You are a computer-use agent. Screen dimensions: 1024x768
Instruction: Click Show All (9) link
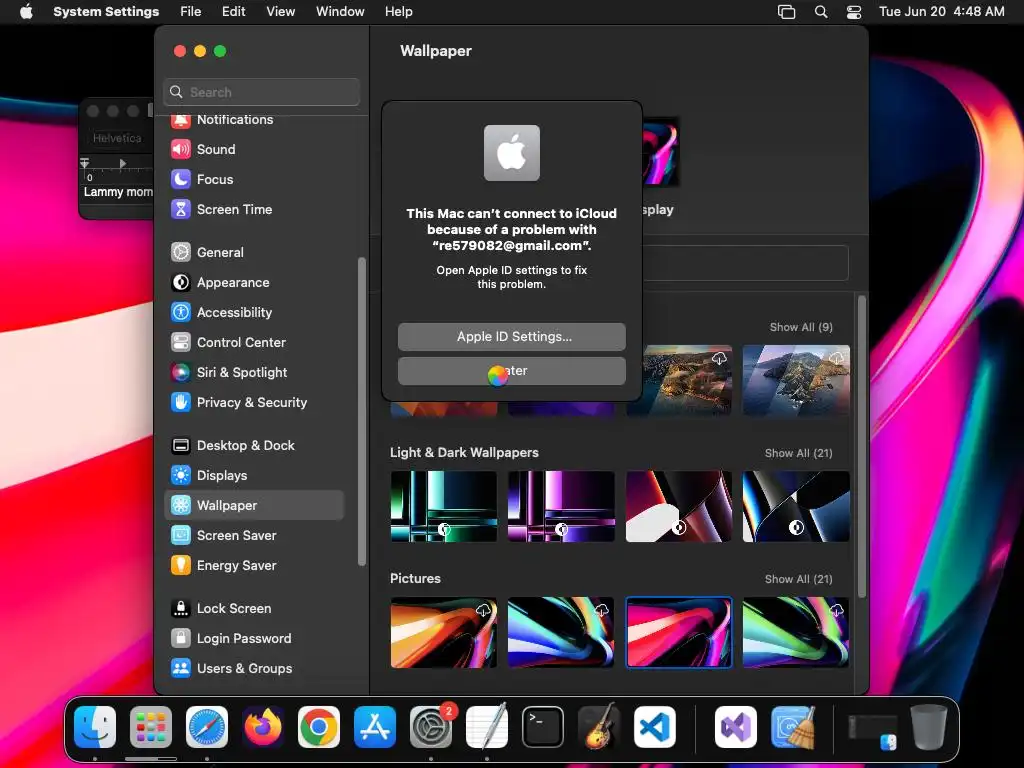click(801, 327)
